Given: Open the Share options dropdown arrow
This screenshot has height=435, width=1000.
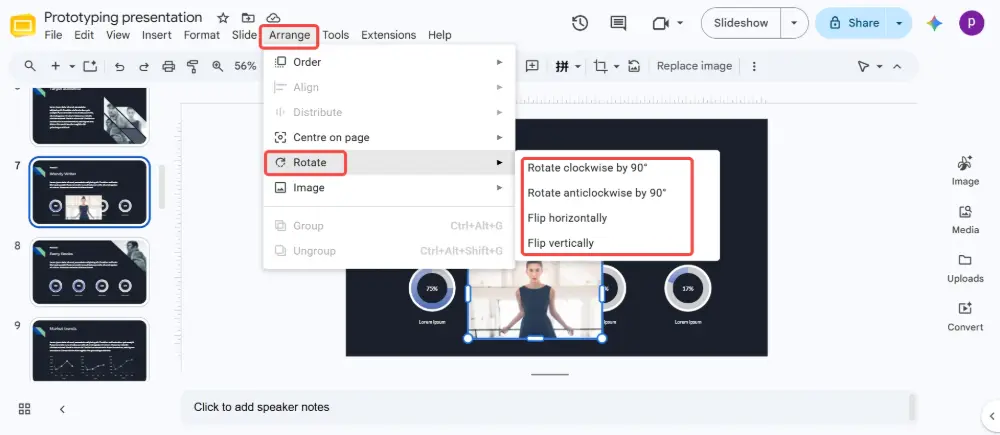Looking at the screenshot, I should (x=899, y=23).
